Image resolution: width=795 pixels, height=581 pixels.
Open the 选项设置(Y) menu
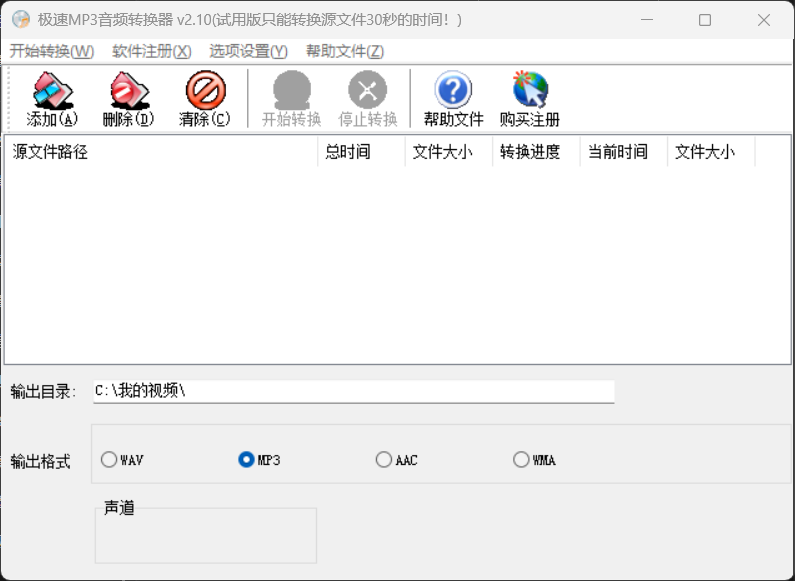pos(248,51)
